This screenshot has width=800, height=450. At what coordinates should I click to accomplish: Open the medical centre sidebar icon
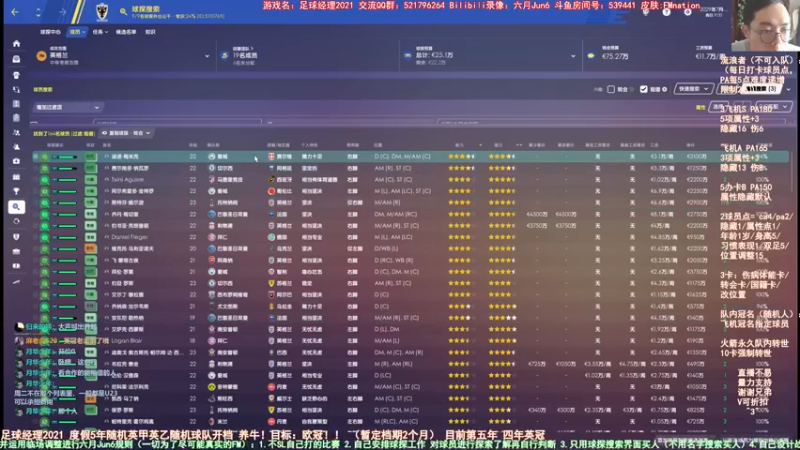[x=16, y=161]
